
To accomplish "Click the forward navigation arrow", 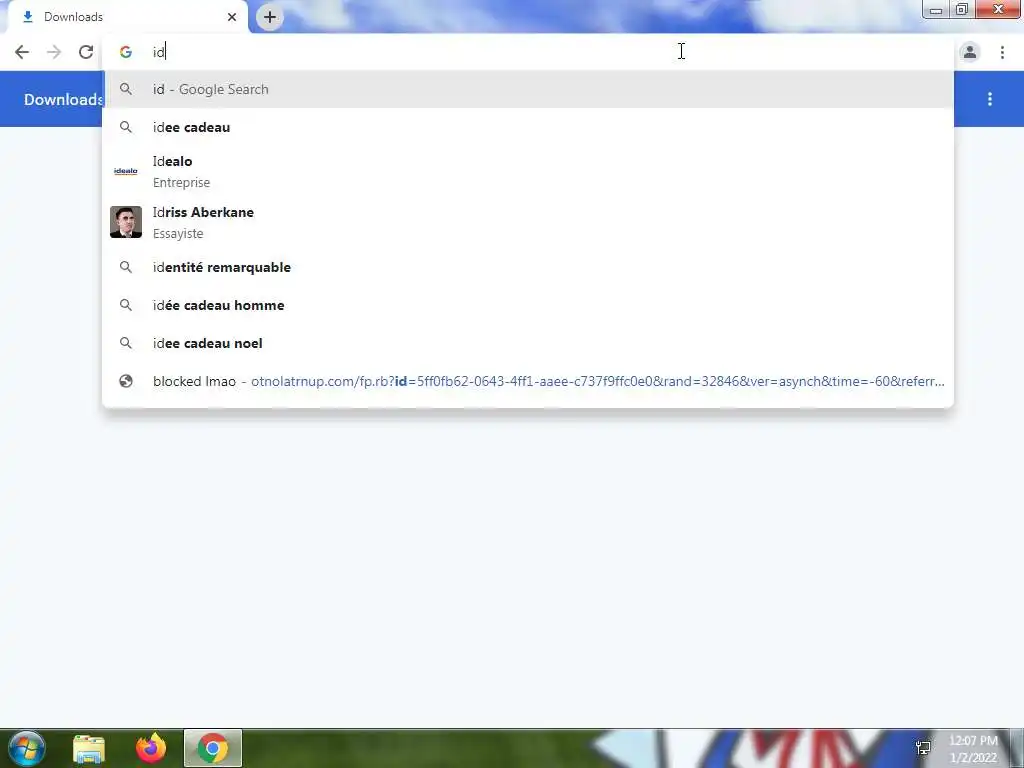I will tap(54, 52).
